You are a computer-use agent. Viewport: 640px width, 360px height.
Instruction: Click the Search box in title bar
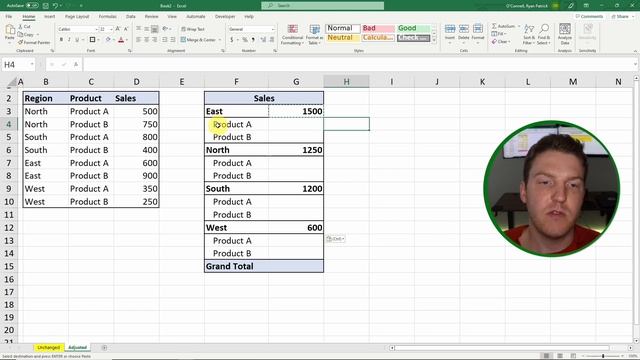pos(322,6)
